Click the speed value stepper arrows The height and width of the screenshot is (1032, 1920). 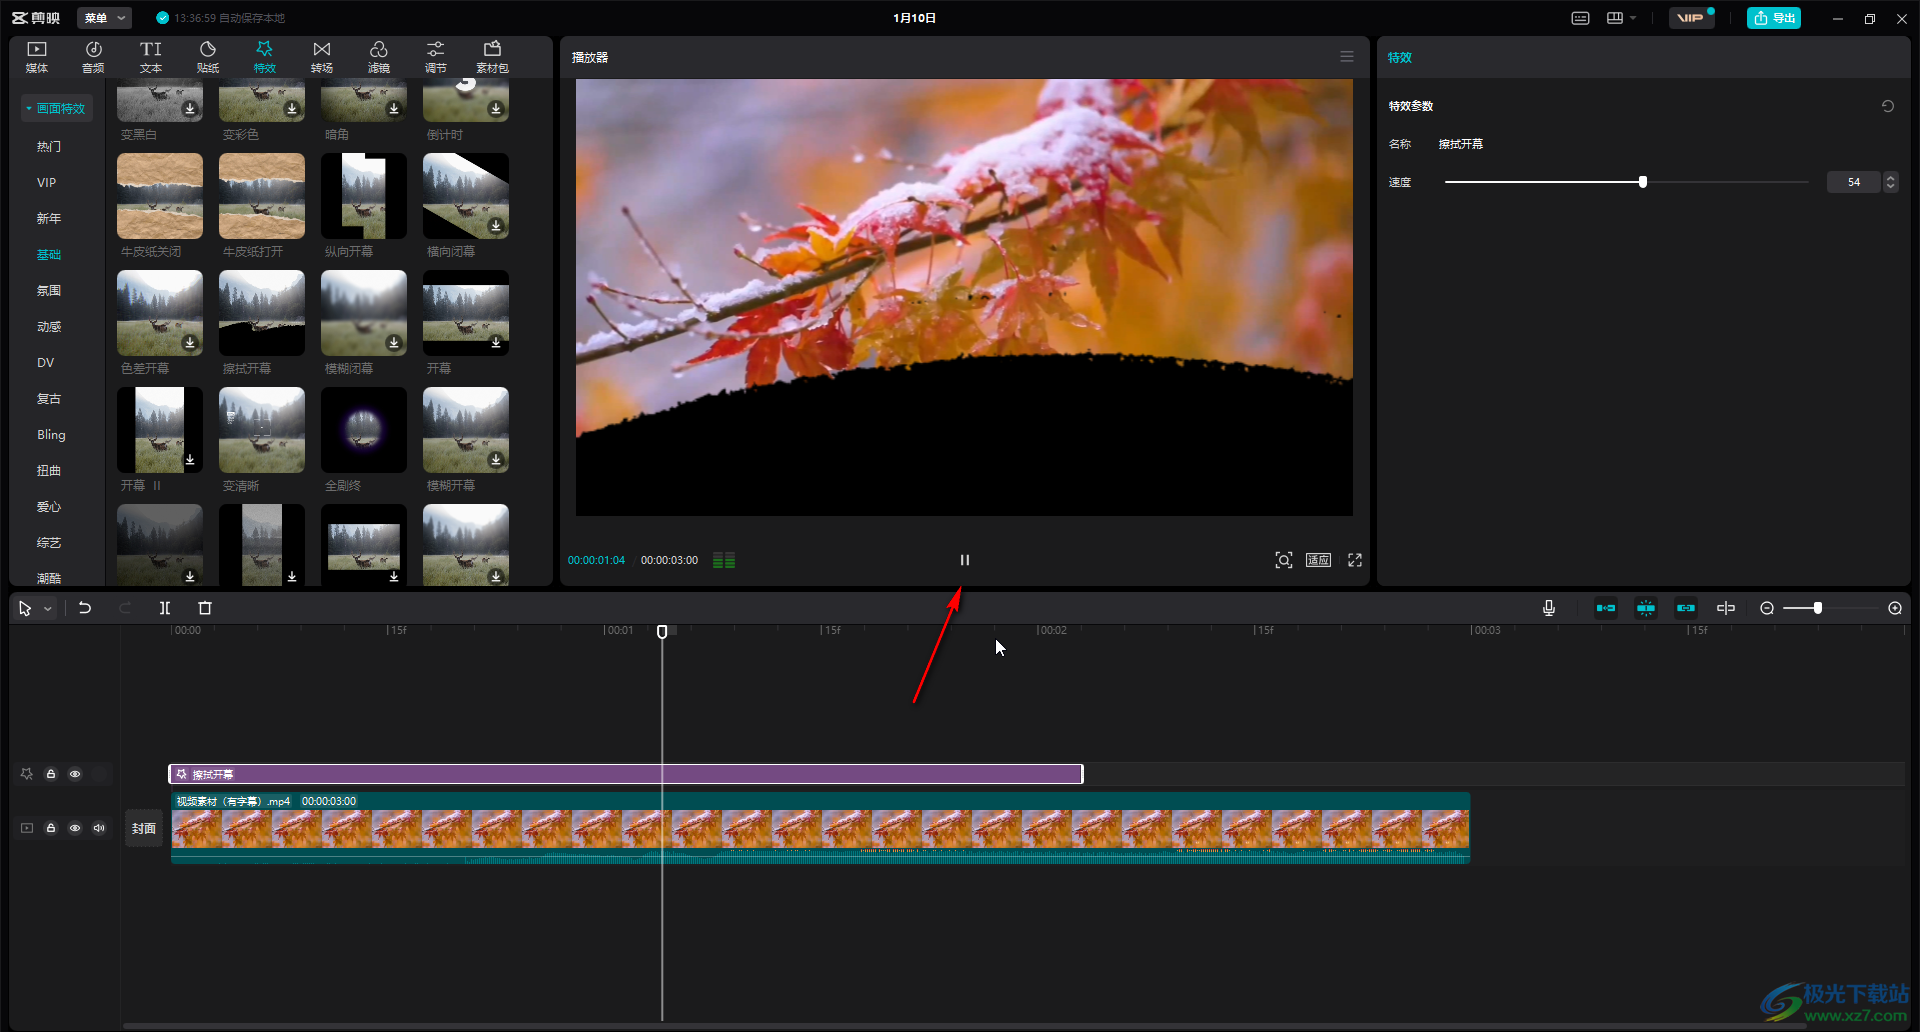coord(1890,182)
